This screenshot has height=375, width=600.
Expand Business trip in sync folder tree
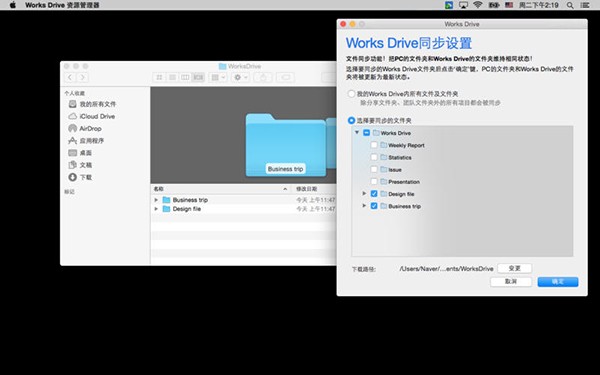coord(364,206)
